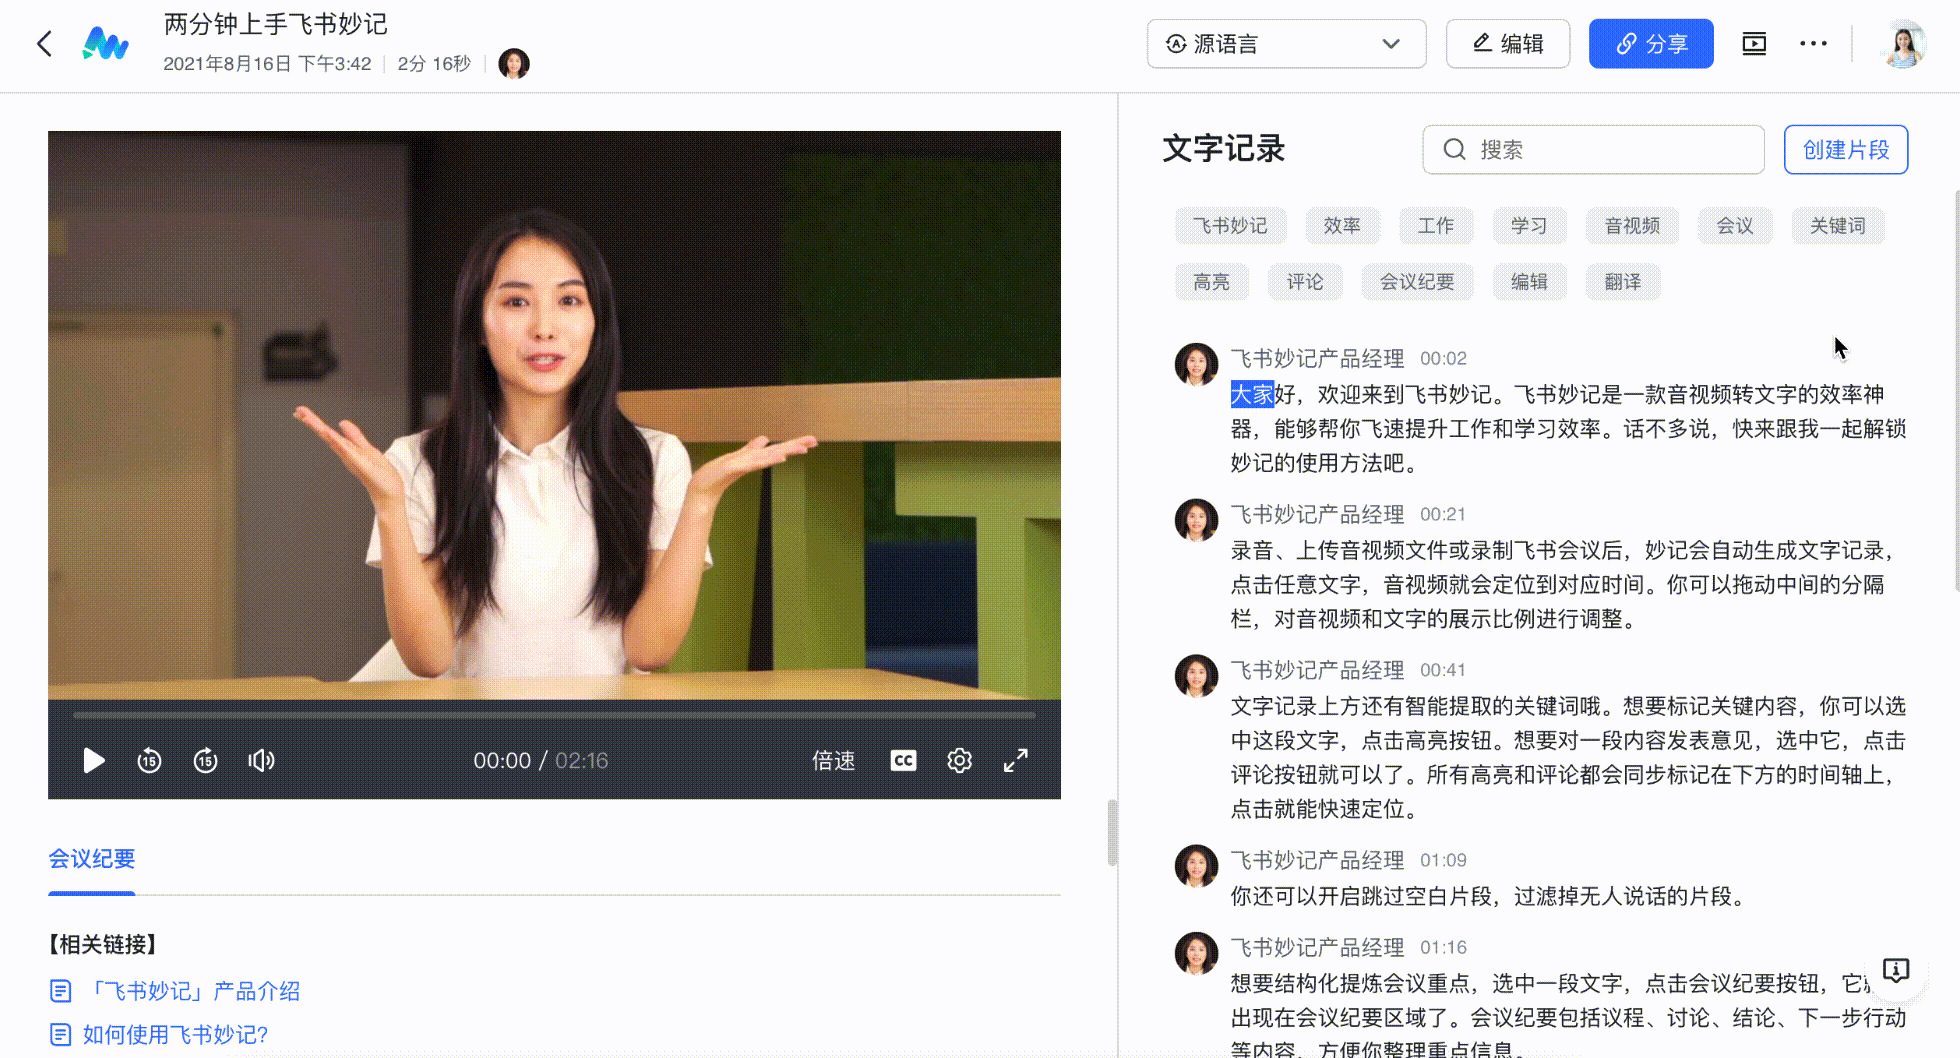Click transcript text 你还可以开启跳过空白片段
The height and width of the screenshot is (1058, 1960).
(x=1361, y=896)
